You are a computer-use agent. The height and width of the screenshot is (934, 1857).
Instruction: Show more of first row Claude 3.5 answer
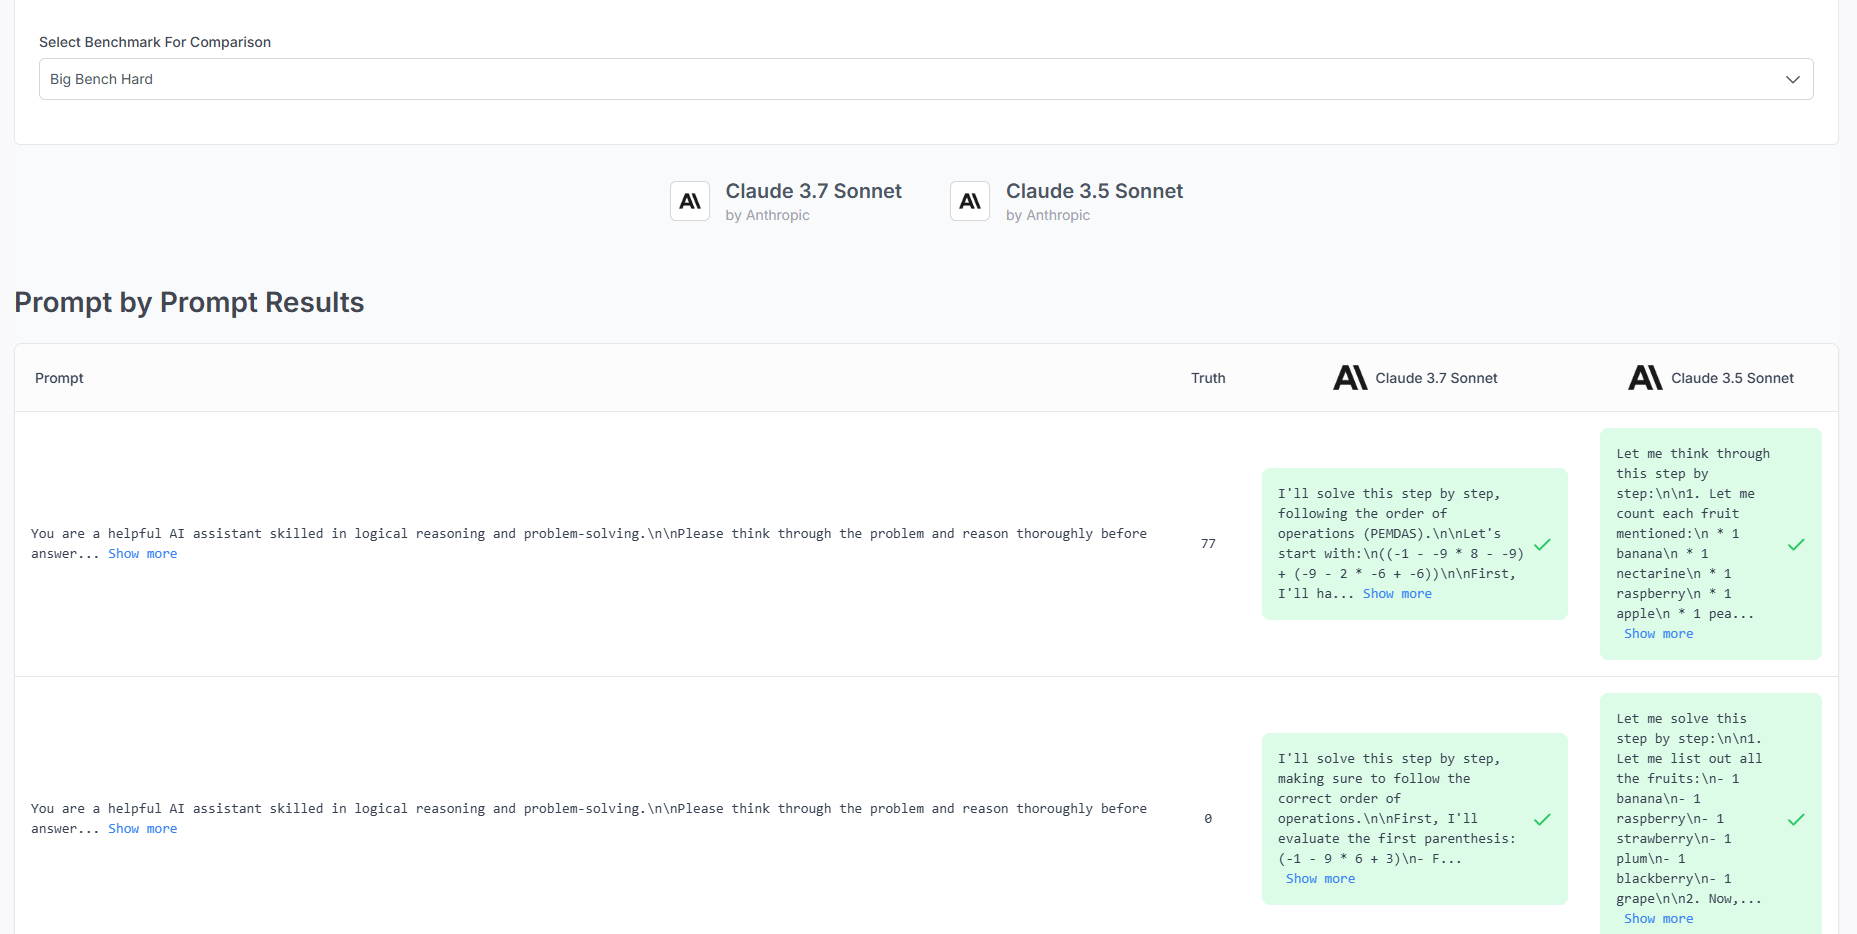coord(1659,634)
